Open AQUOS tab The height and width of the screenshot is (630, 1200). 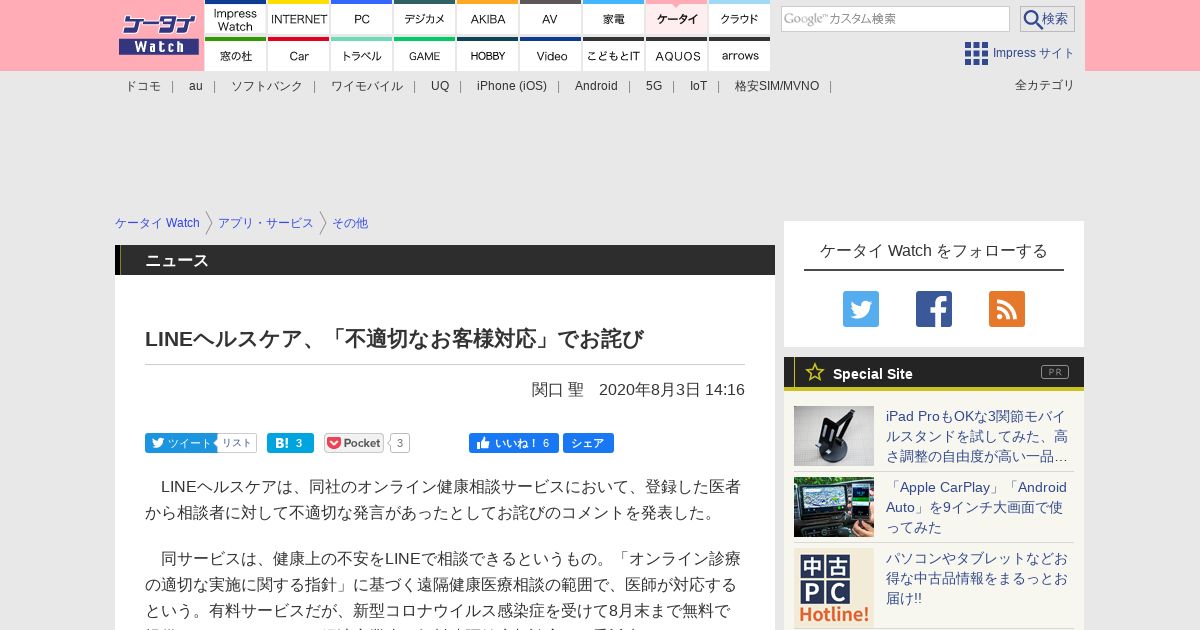pos(677,54)
